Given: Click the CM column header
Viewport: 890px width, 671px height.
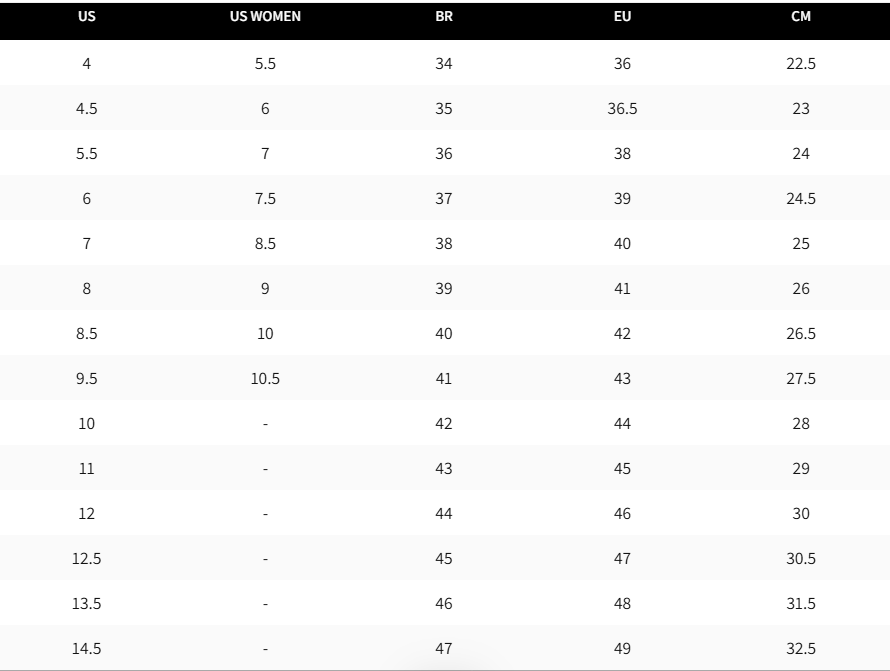Looking at the screenshot, I should point(801,16).
